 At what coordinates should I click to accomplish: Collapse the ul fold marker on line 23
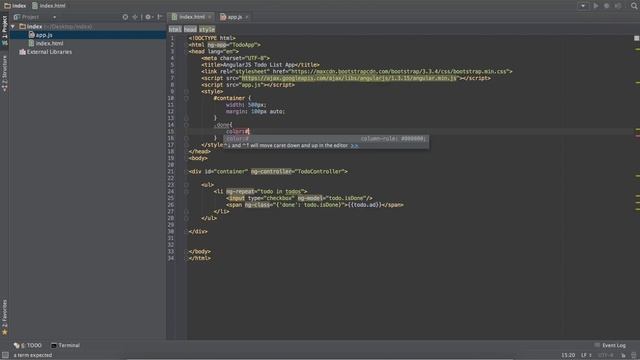click(x=186, y=185)
